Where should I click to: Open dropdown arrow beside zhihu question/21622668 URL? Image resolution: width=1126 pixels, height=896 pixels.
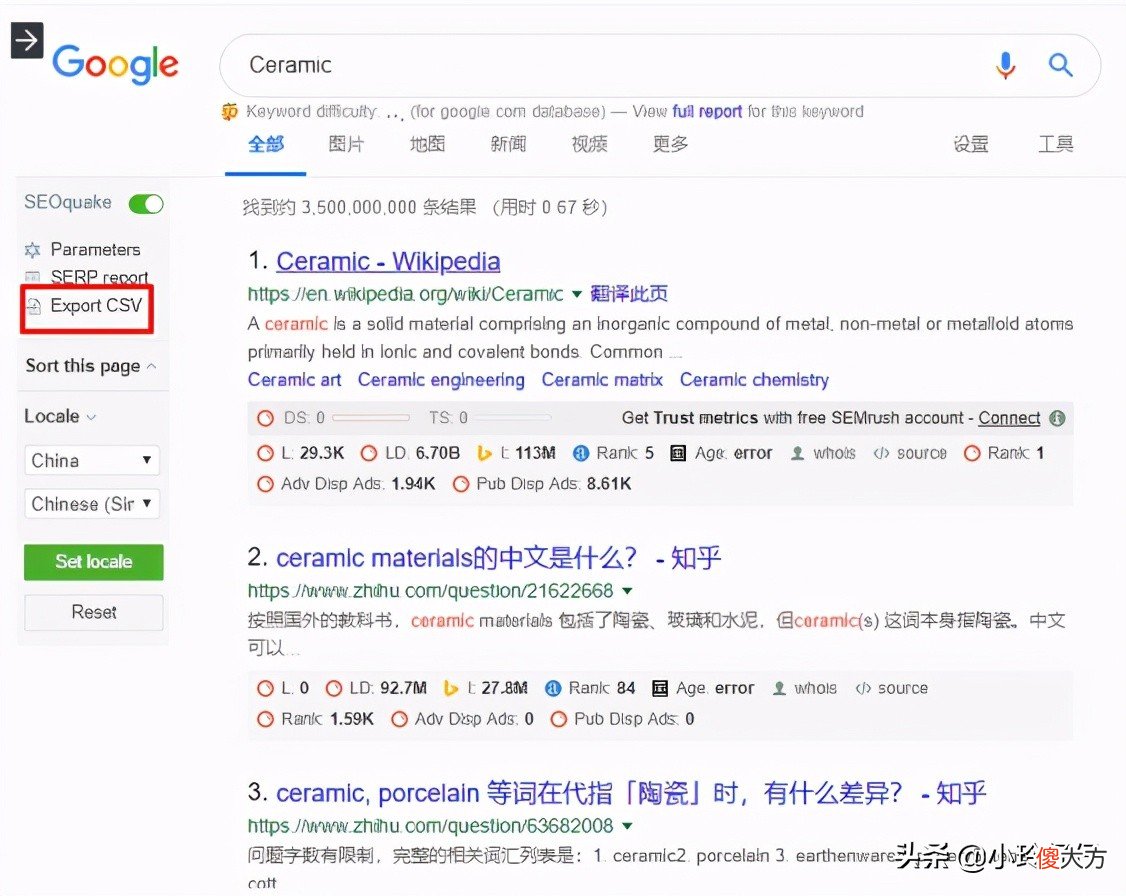pos(628,591)
